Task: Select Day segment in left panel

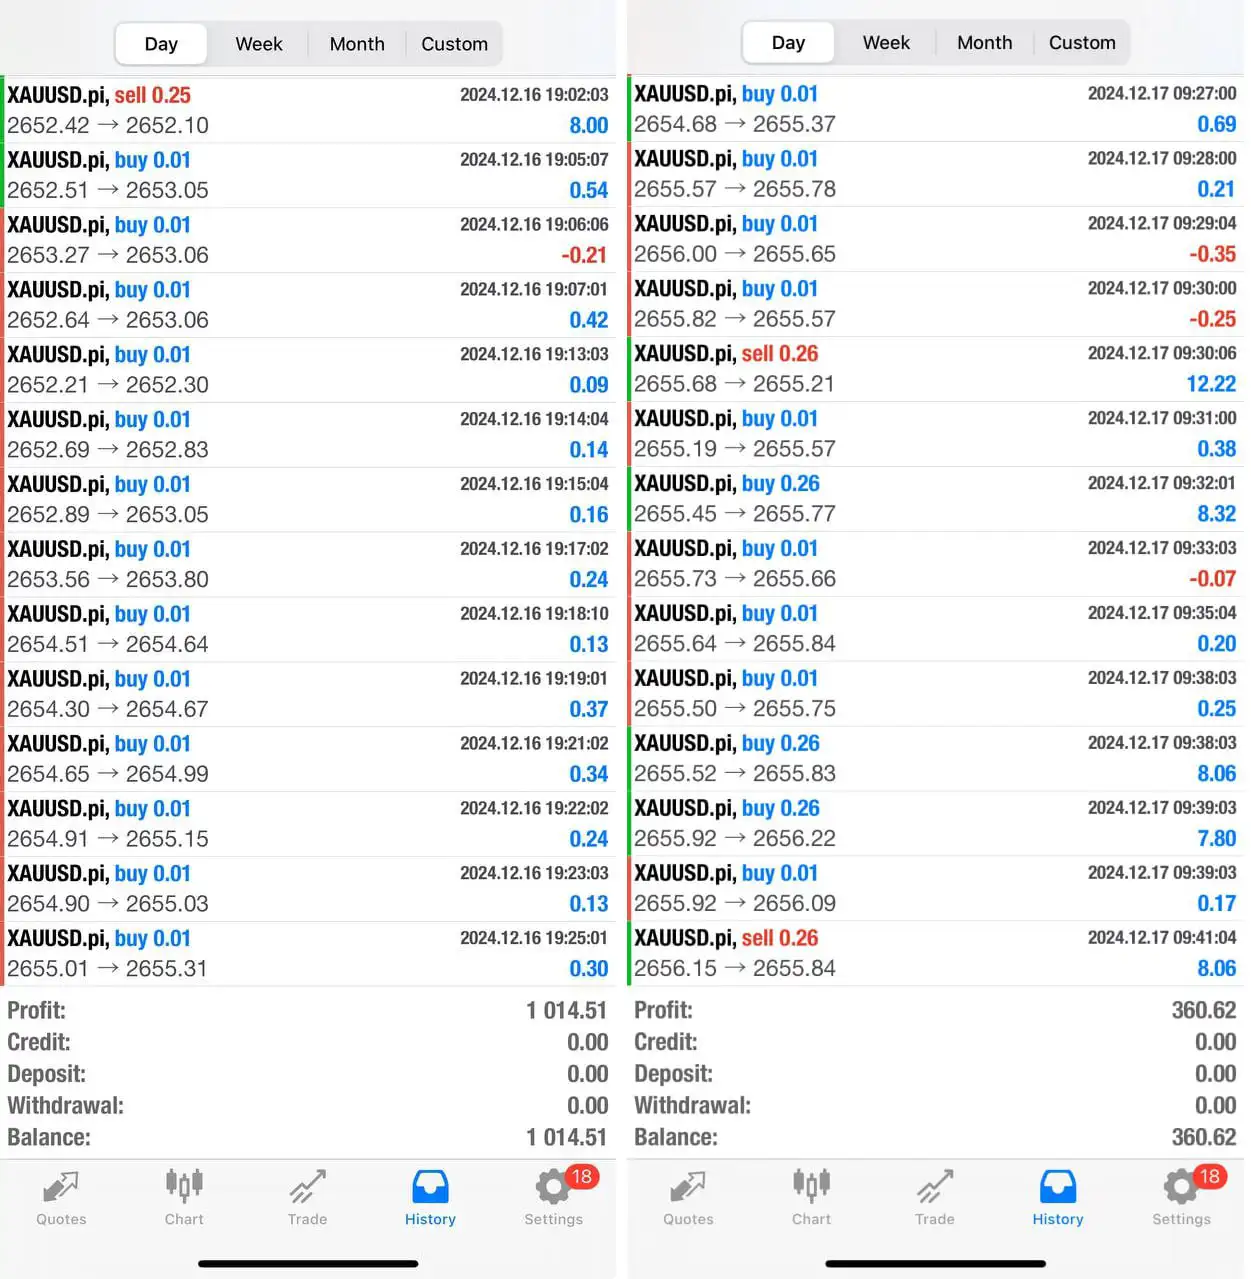Action: [161, 44]
